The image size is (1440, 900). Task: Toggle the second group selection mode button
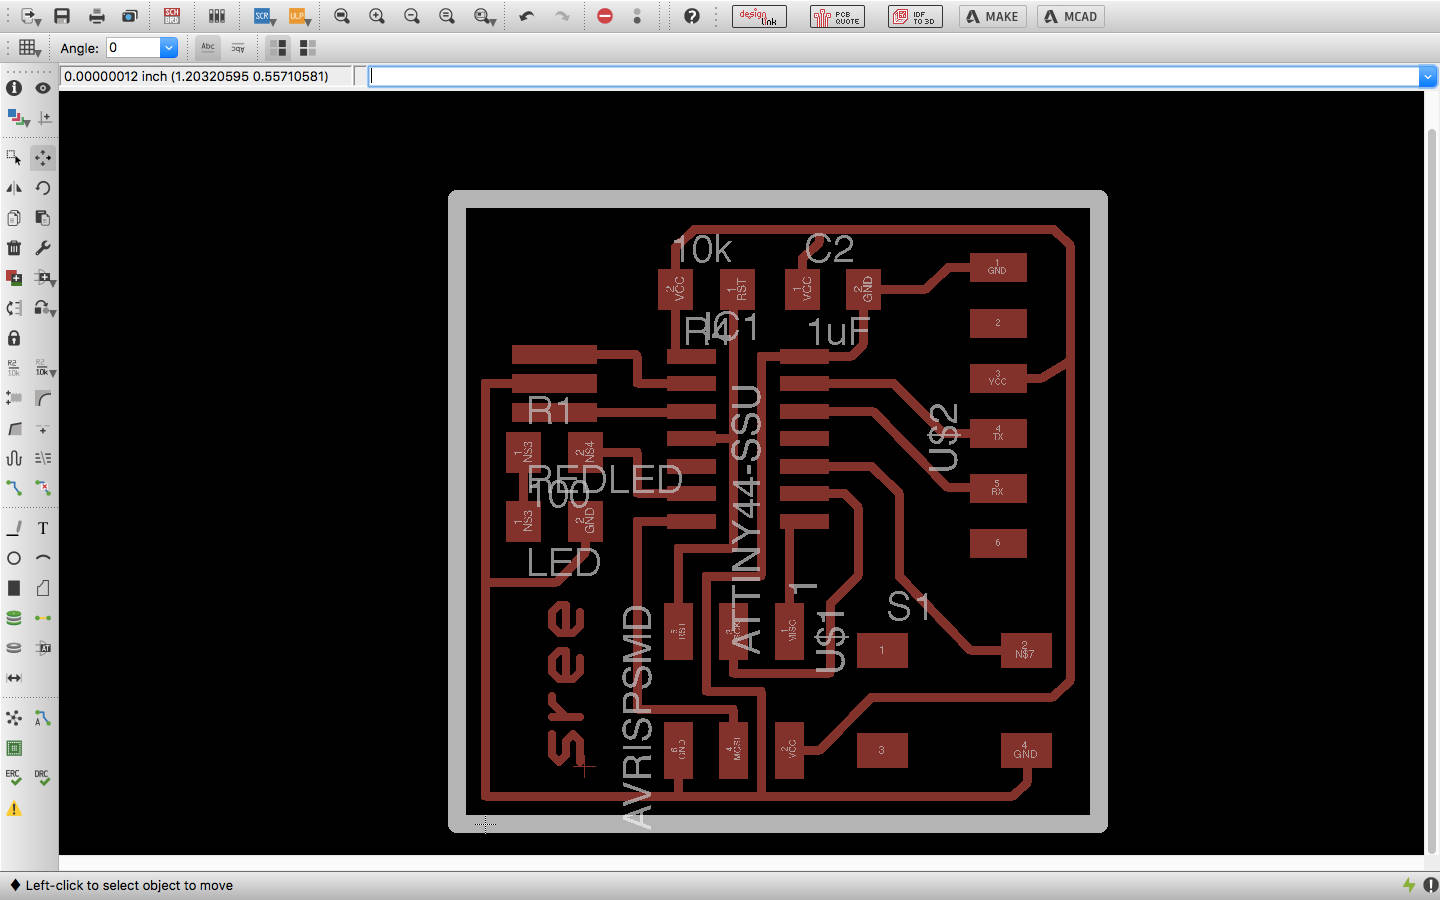click(x=307, y=47)
